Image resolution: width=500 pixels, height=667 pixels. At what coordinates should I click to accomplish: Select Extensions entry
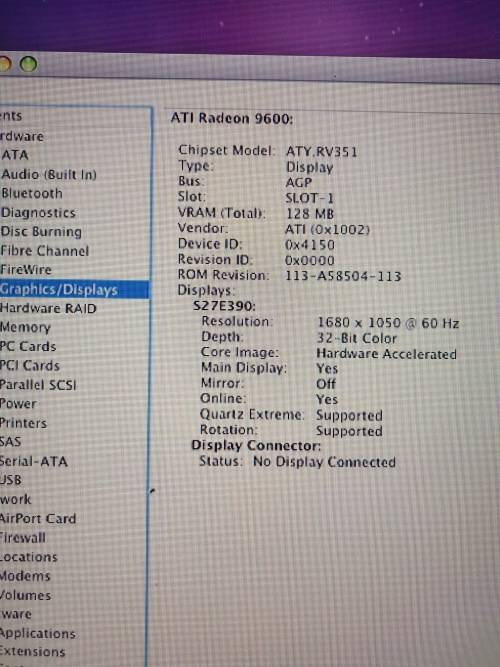coord(32,652)
